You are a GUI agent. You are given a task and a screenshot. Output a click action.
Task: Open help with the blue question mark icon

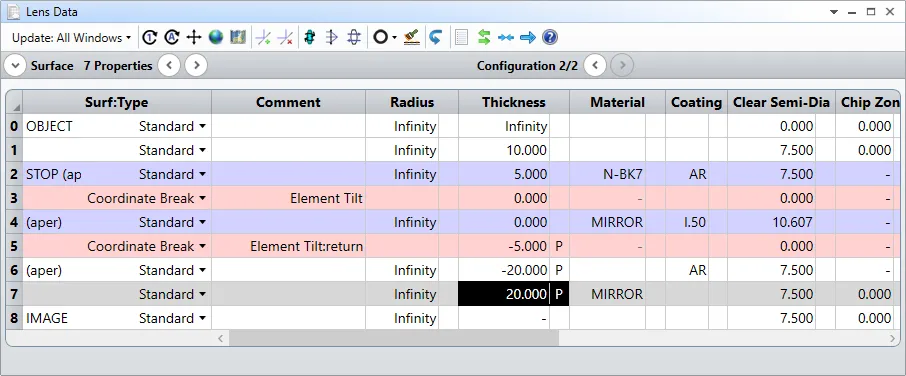pos(550,38)
